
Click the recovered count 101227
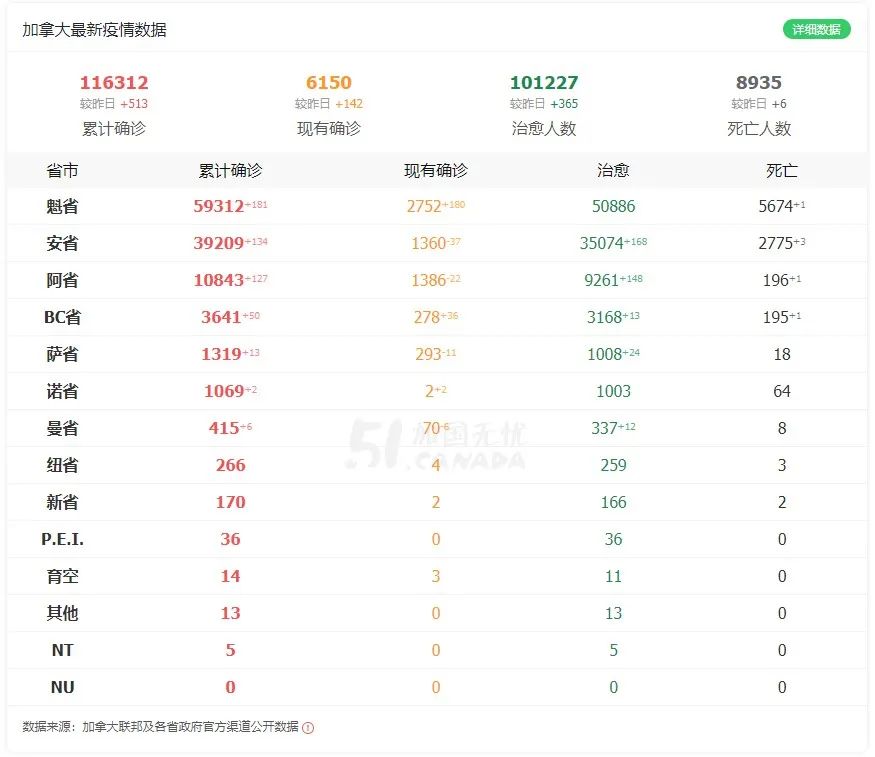click(x=544, y=83)
